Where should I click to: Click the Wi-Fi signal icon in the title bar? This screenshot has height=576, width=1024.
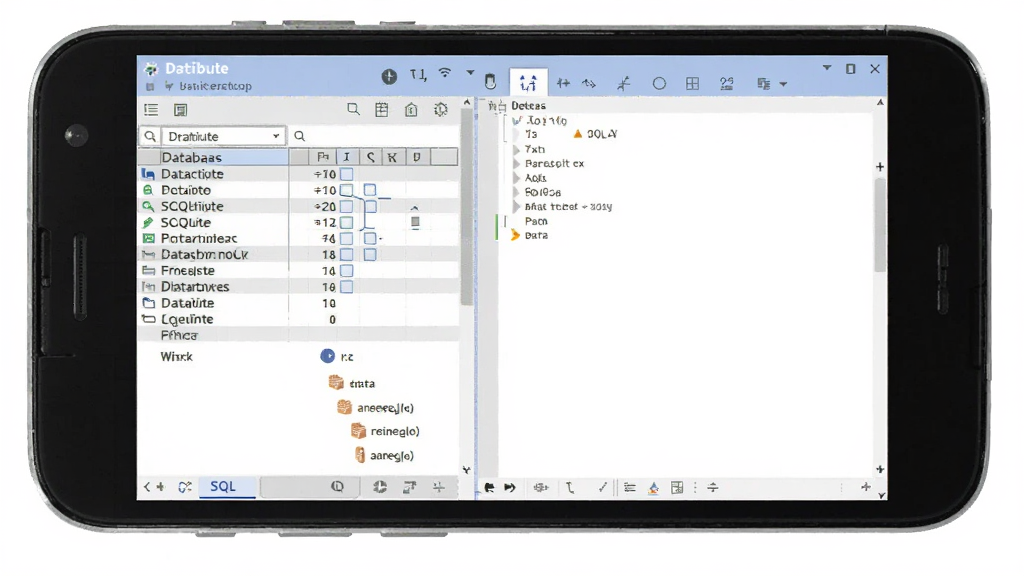tap(445, 73)
